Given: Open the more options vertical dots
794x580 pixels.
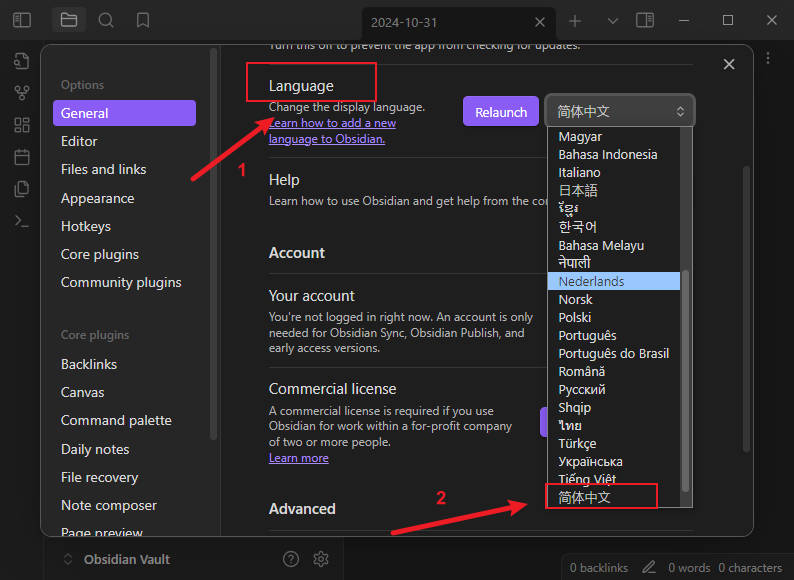Looking at the screenshot, I should 768,58.
